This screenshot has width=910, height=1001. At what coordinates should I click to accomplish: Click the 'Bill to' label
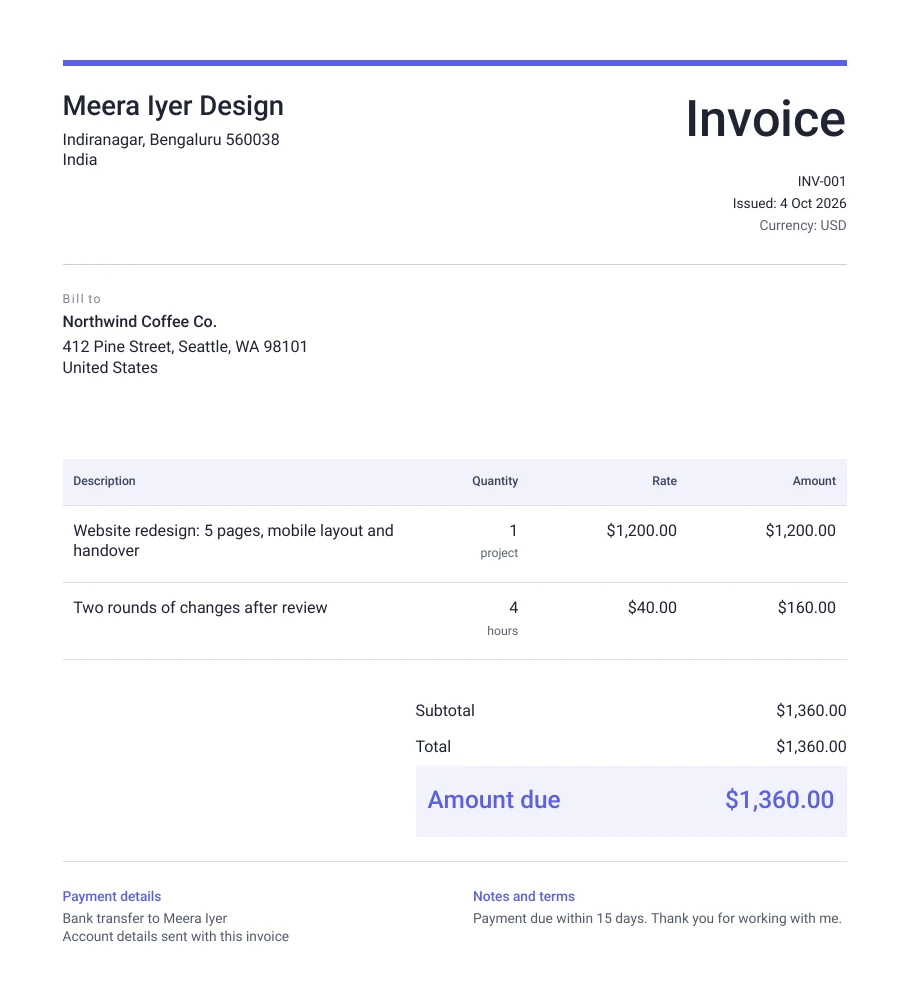point(82,299)
